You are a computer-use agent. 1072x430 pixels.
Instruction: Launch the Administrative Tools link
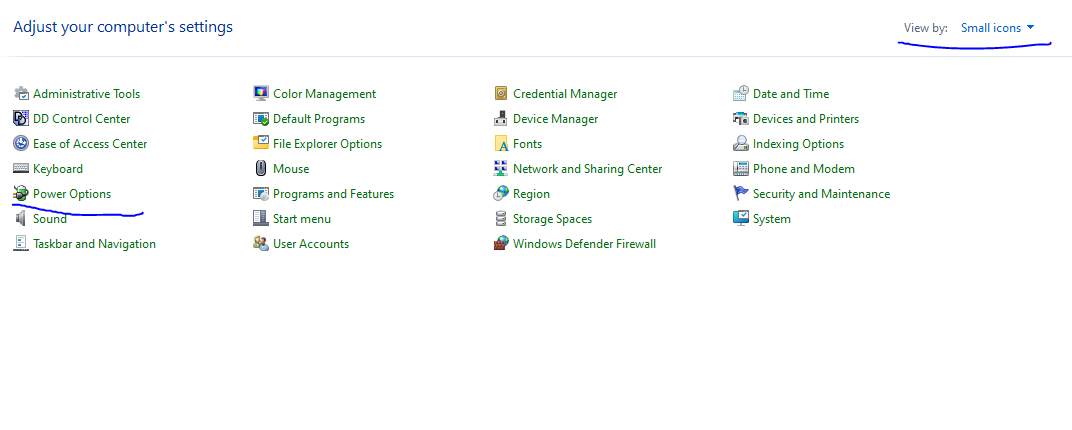tap(86, 94)
